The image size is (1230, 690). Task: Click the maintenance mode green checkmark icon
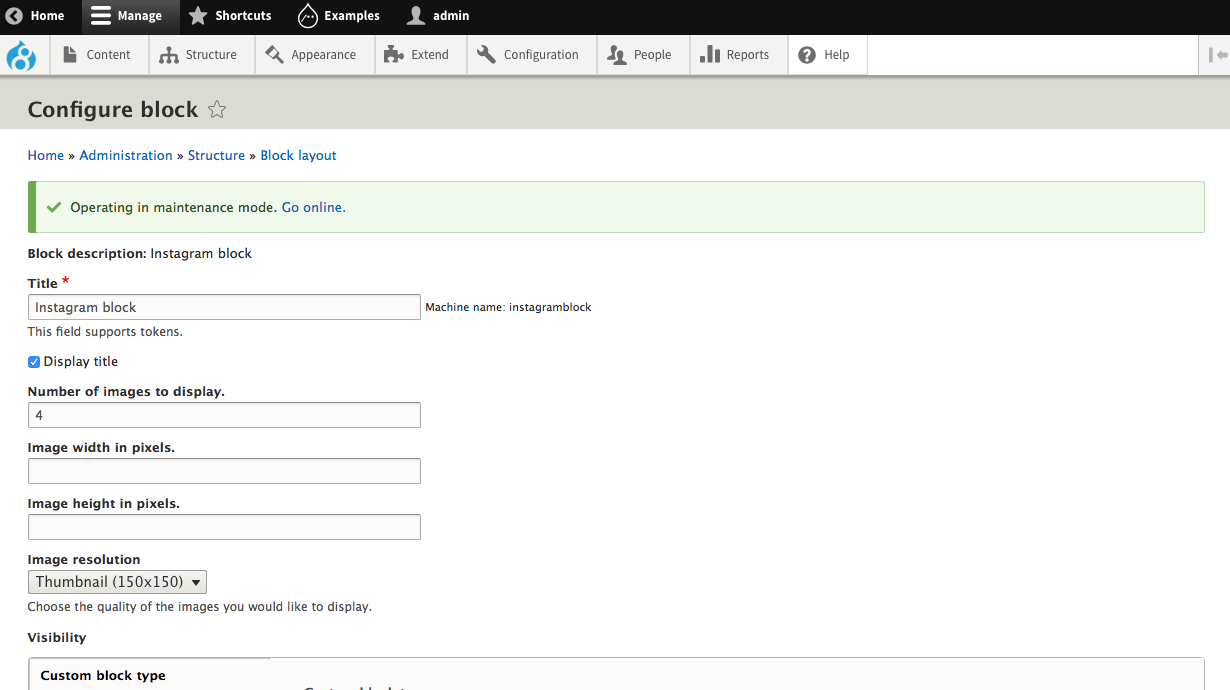(54, 208)
